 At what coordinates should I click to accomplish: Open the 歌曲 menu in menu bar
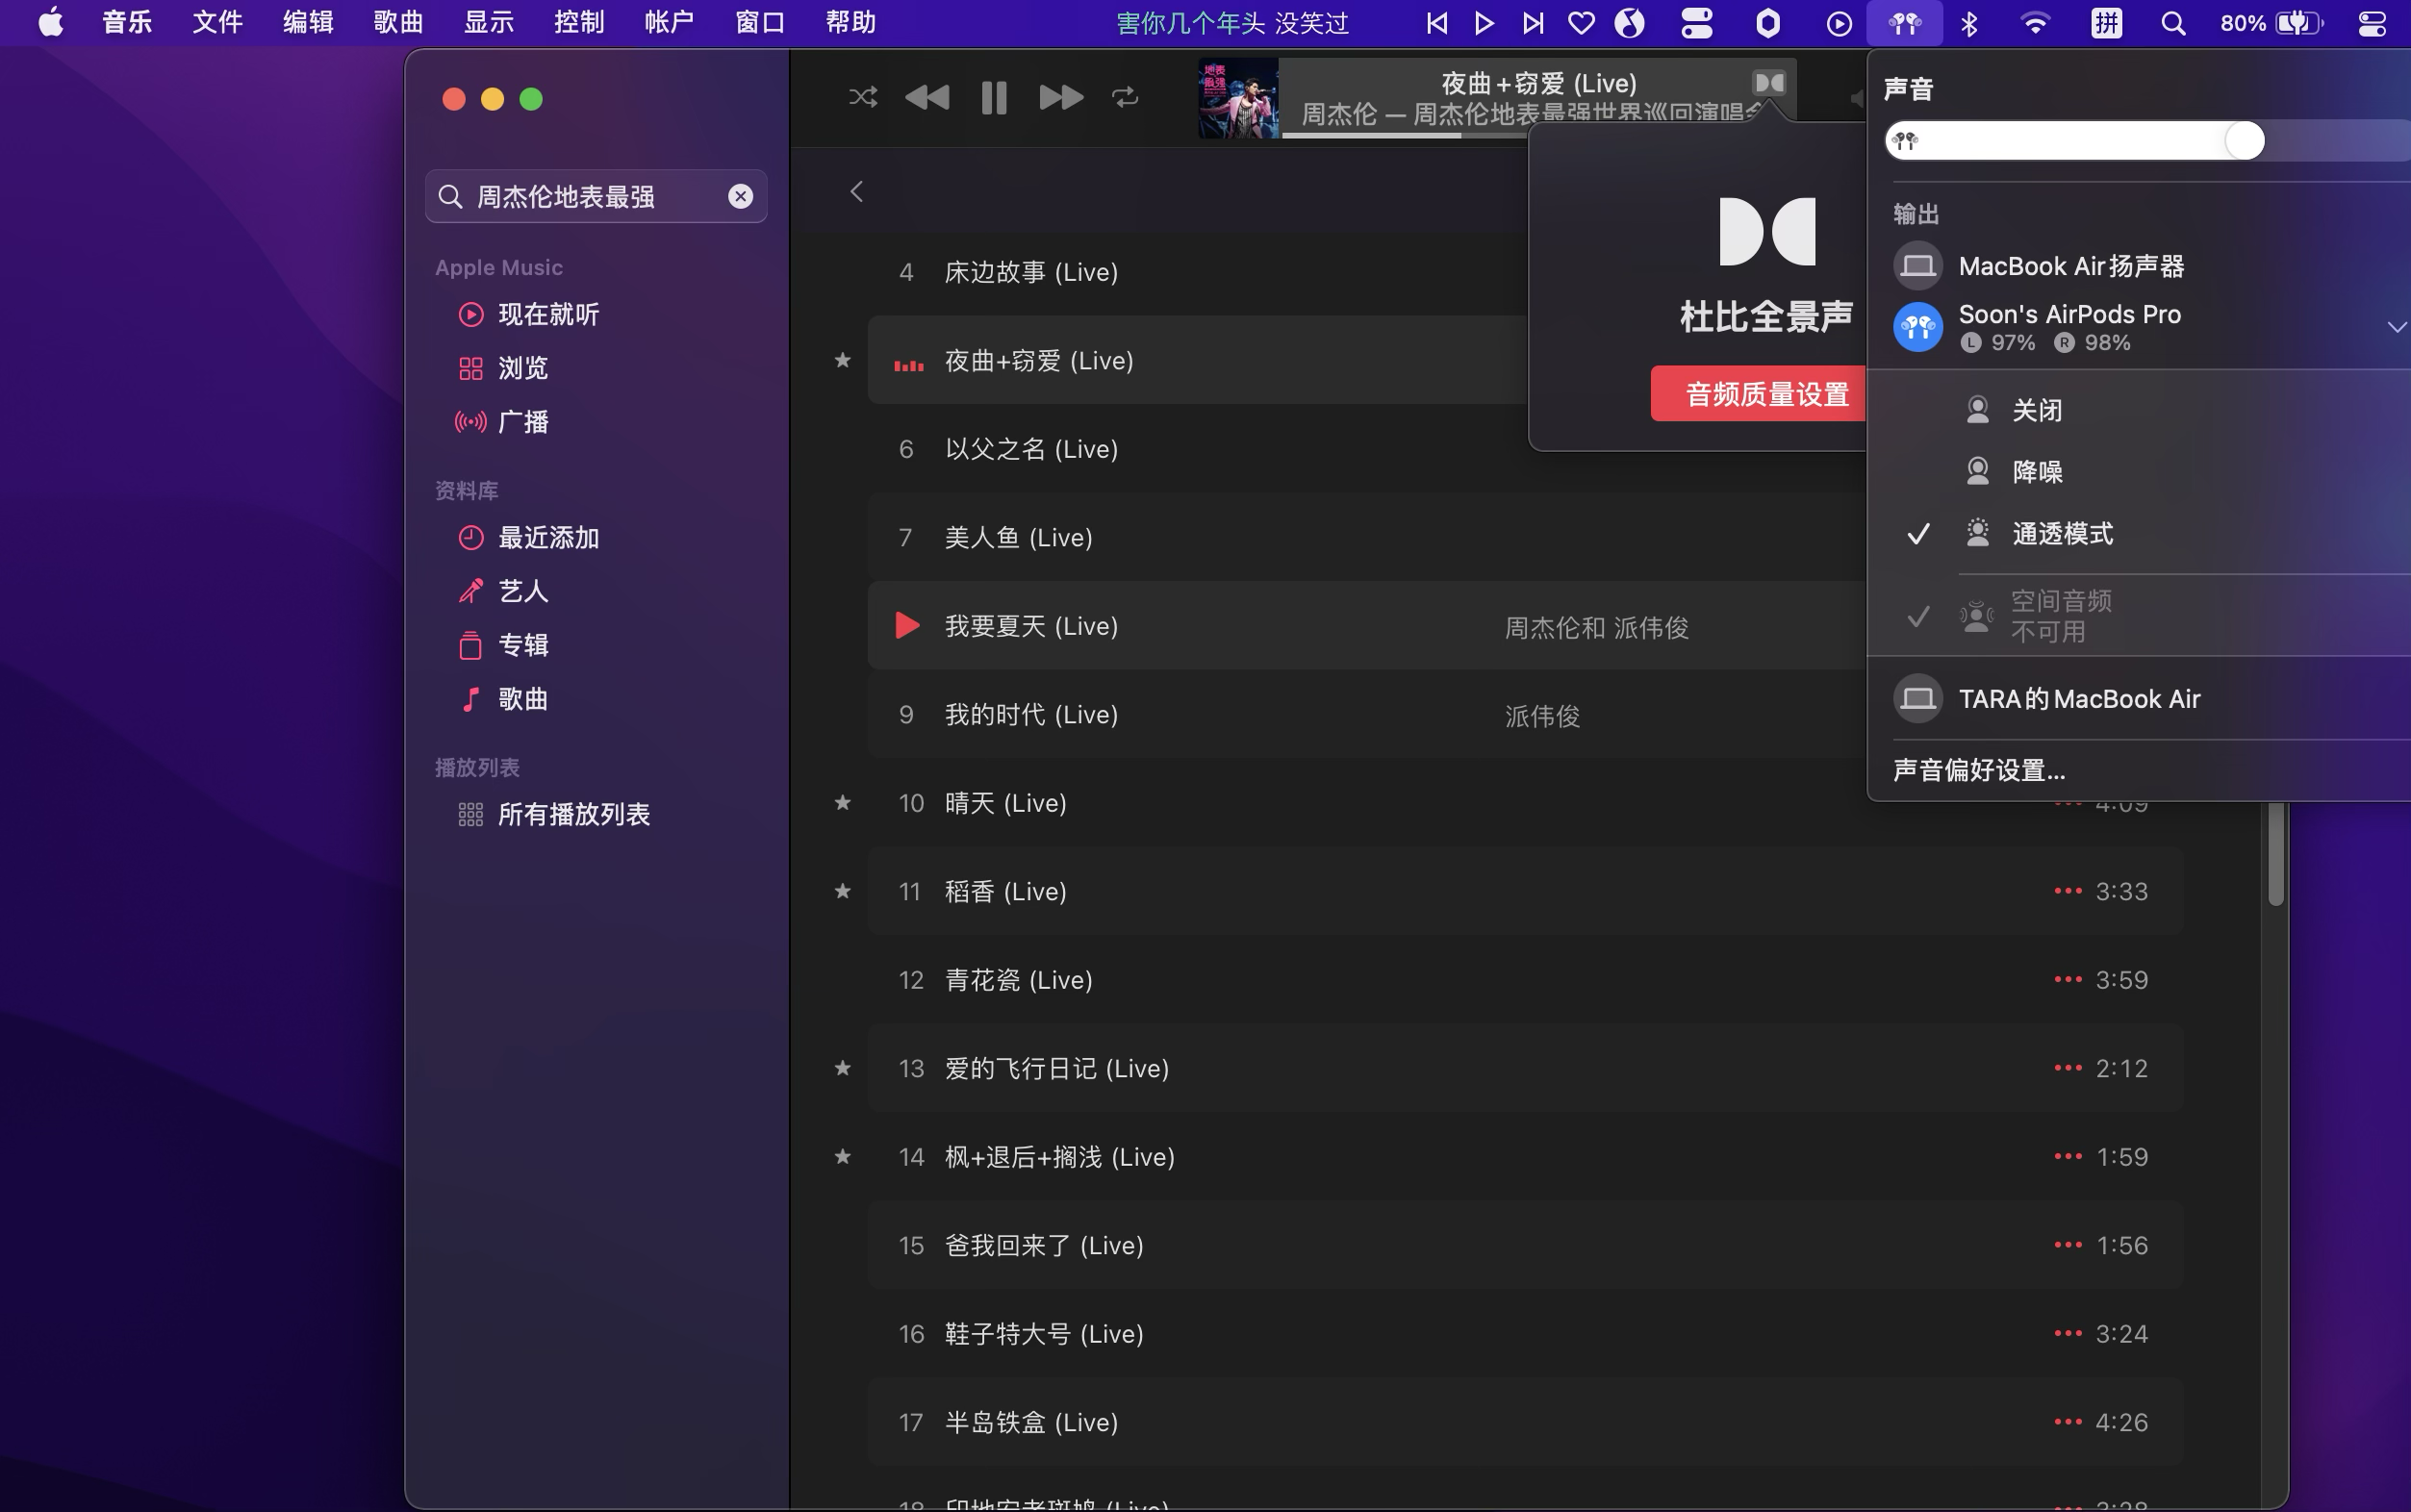click(398, 22)
